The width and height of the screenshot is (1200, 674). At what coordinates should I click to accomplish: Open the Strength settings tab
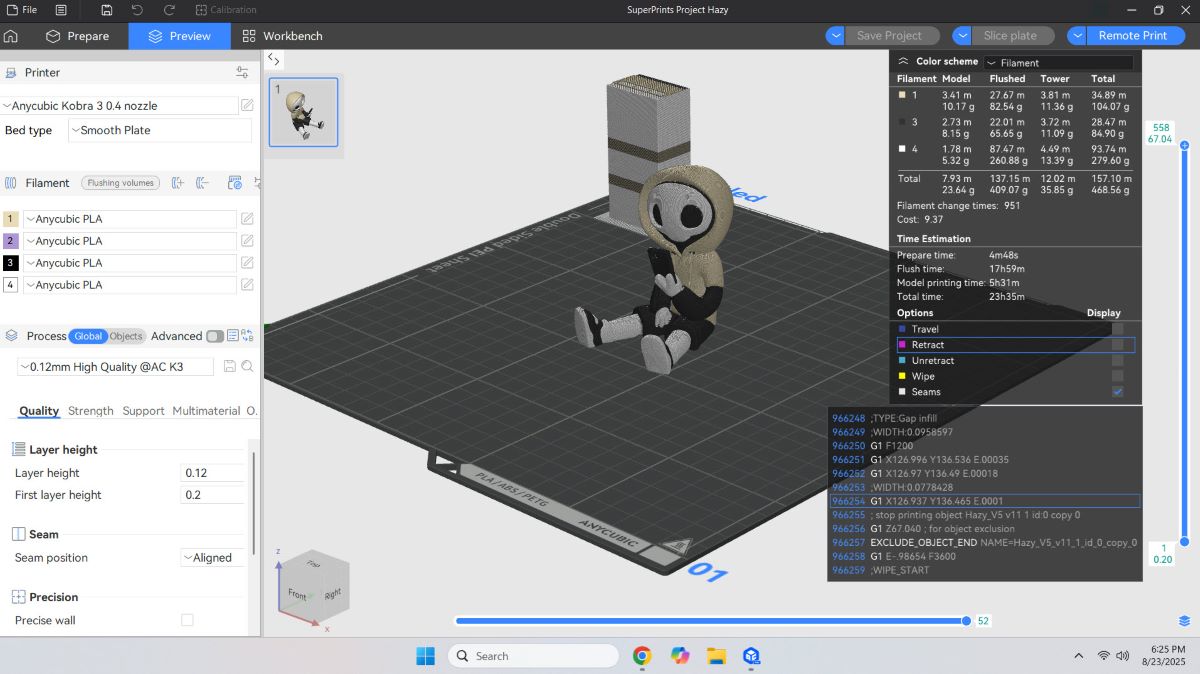[x=91, y=411]
